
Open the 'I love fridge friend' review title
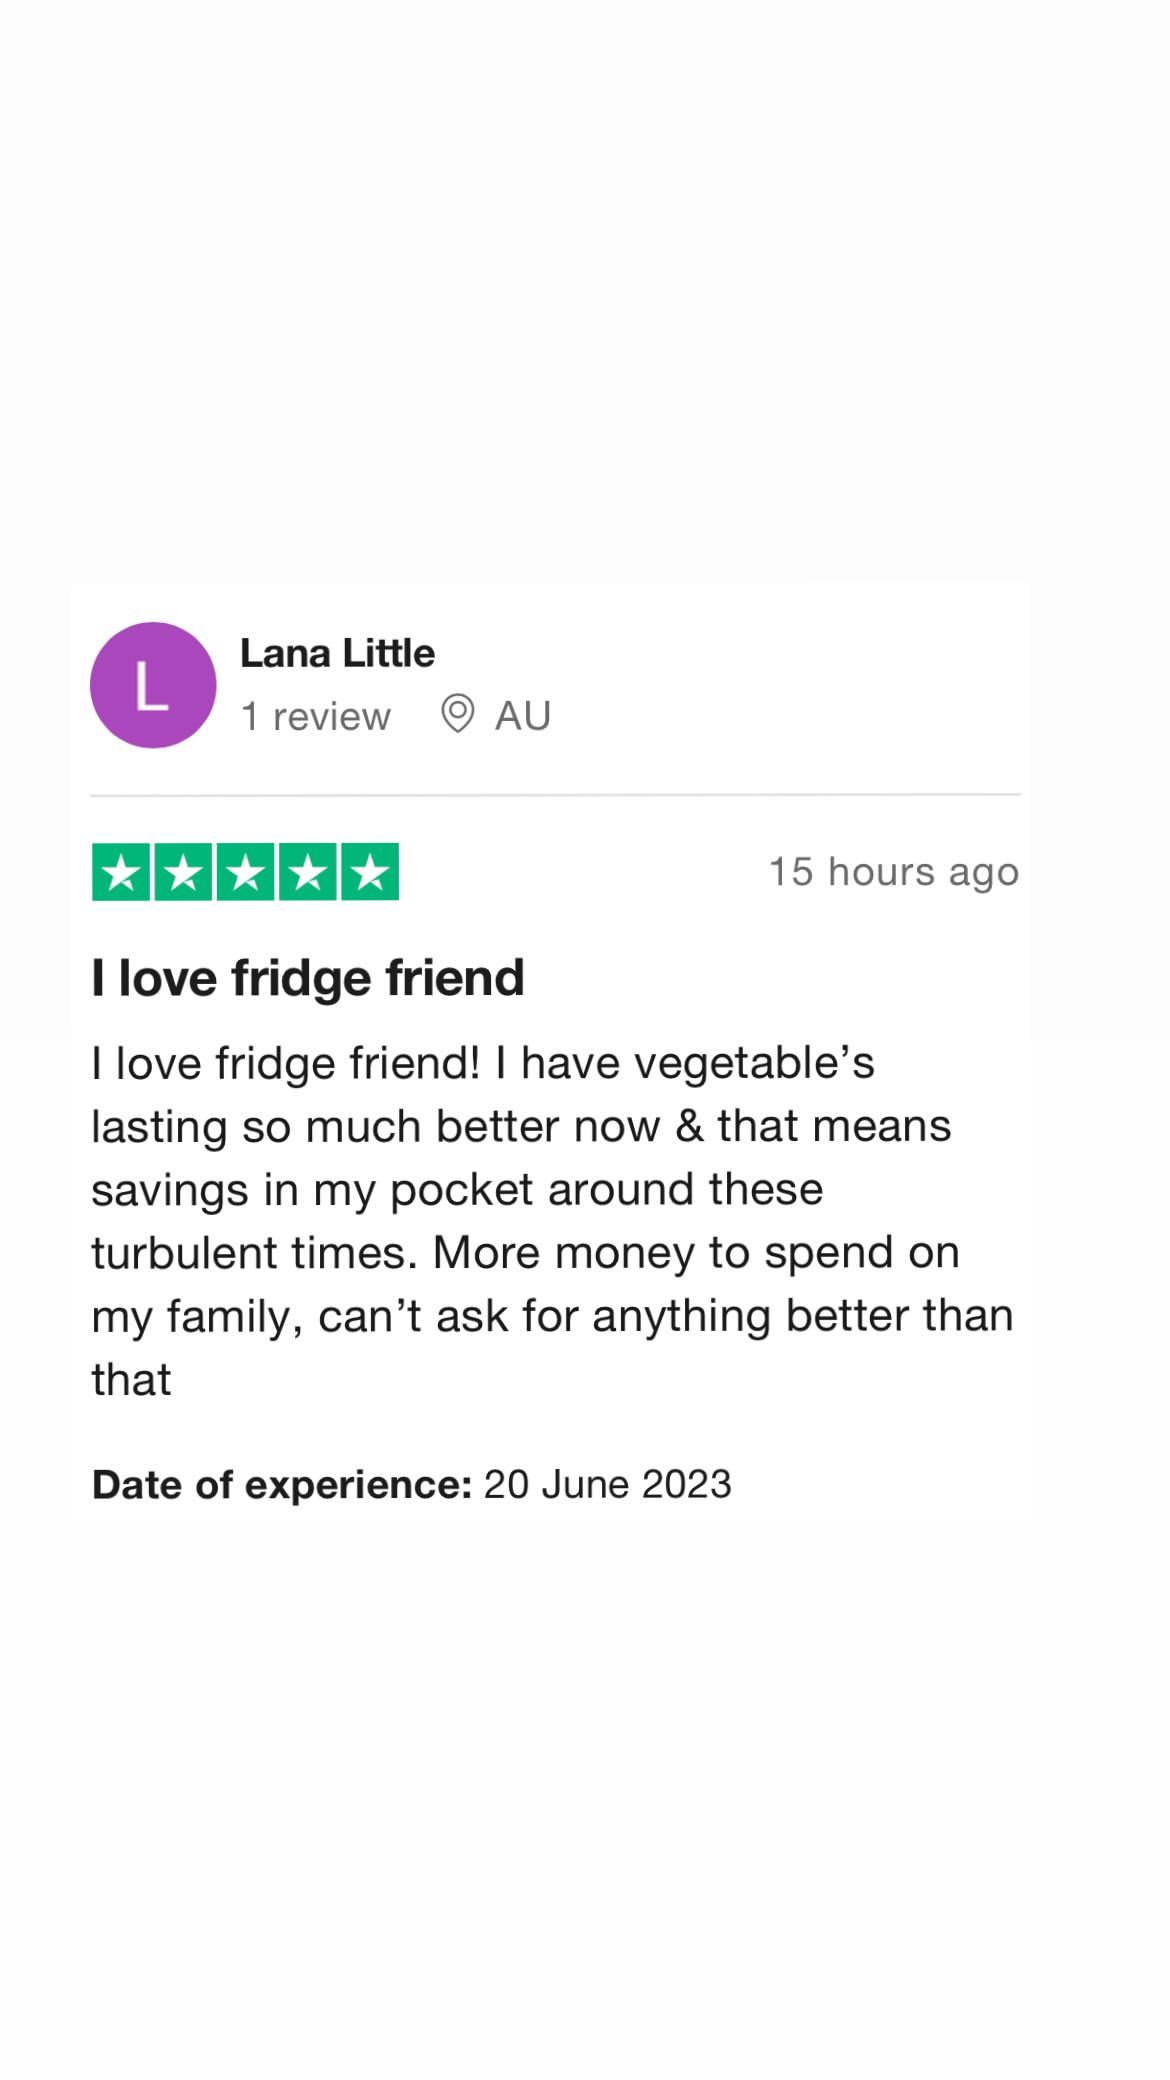[x=308, y=977]
